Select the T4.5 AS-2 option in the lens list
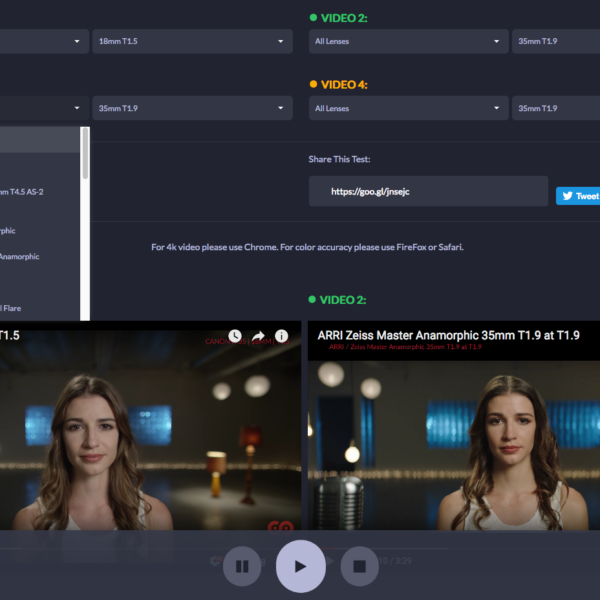 [x=40, y=192]
